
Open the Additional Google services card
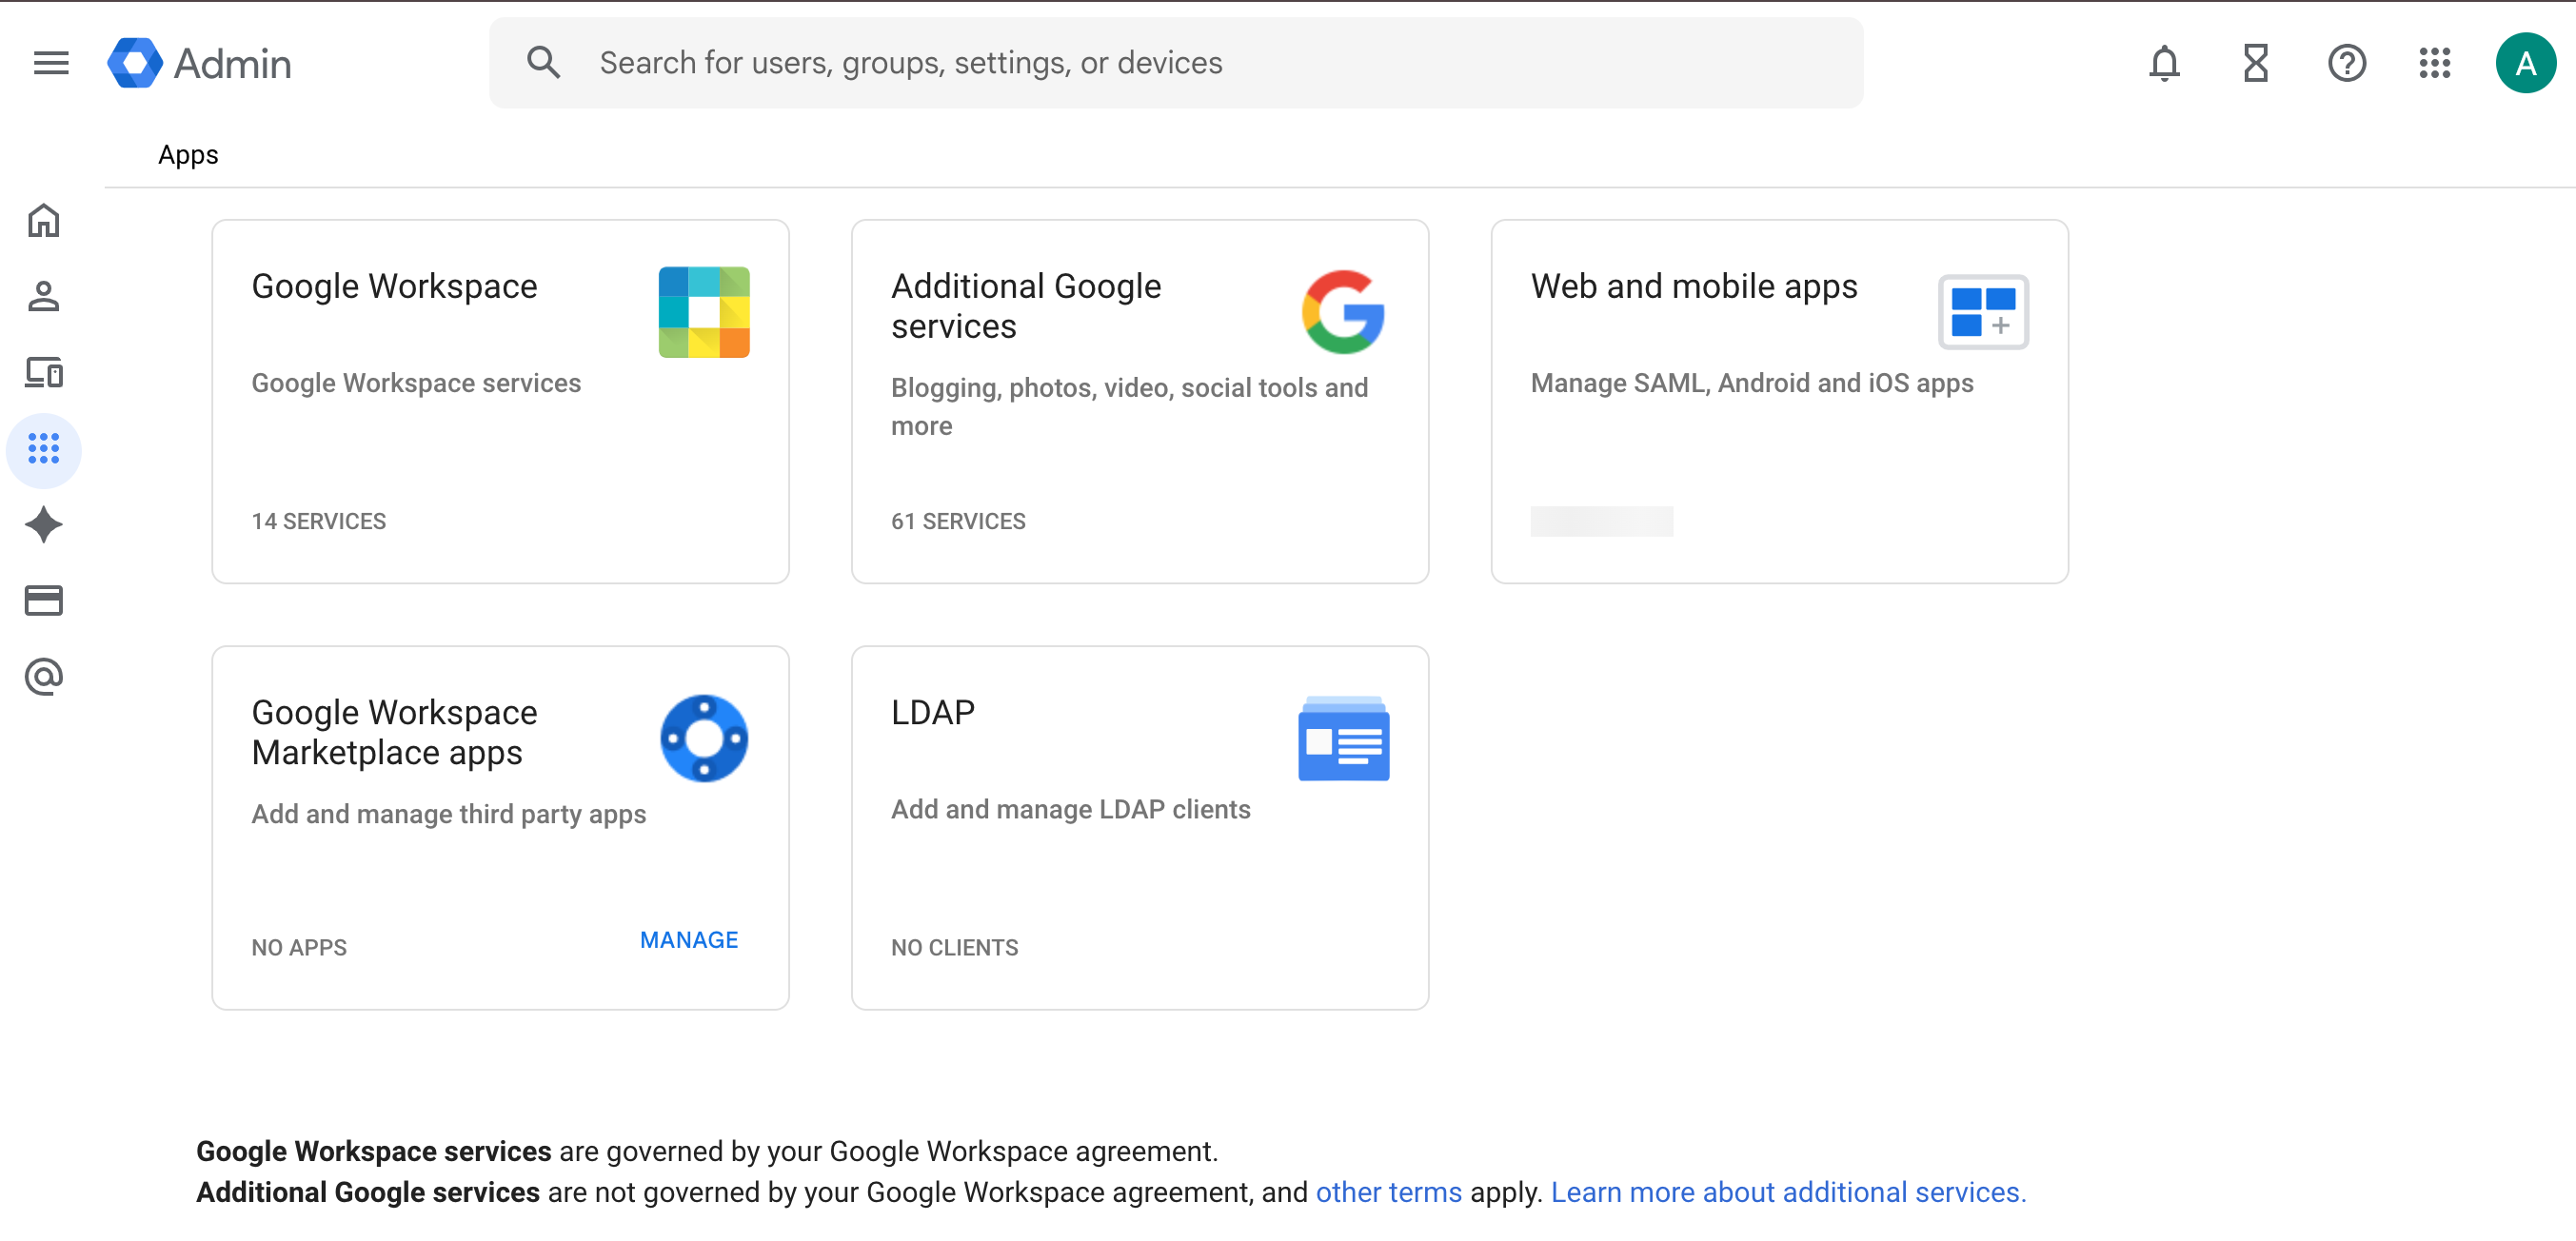pyautogui.click(x=1139, y=401)
